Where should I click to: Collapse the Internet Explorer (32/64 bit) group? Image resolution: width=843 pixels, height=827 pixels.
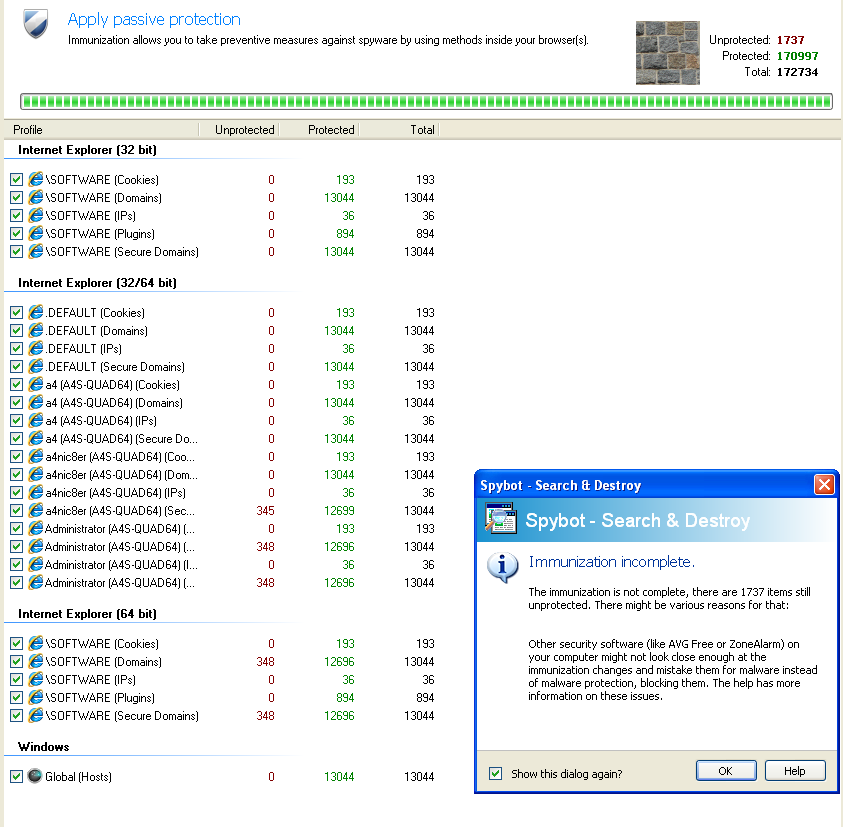tap(97, 283)
